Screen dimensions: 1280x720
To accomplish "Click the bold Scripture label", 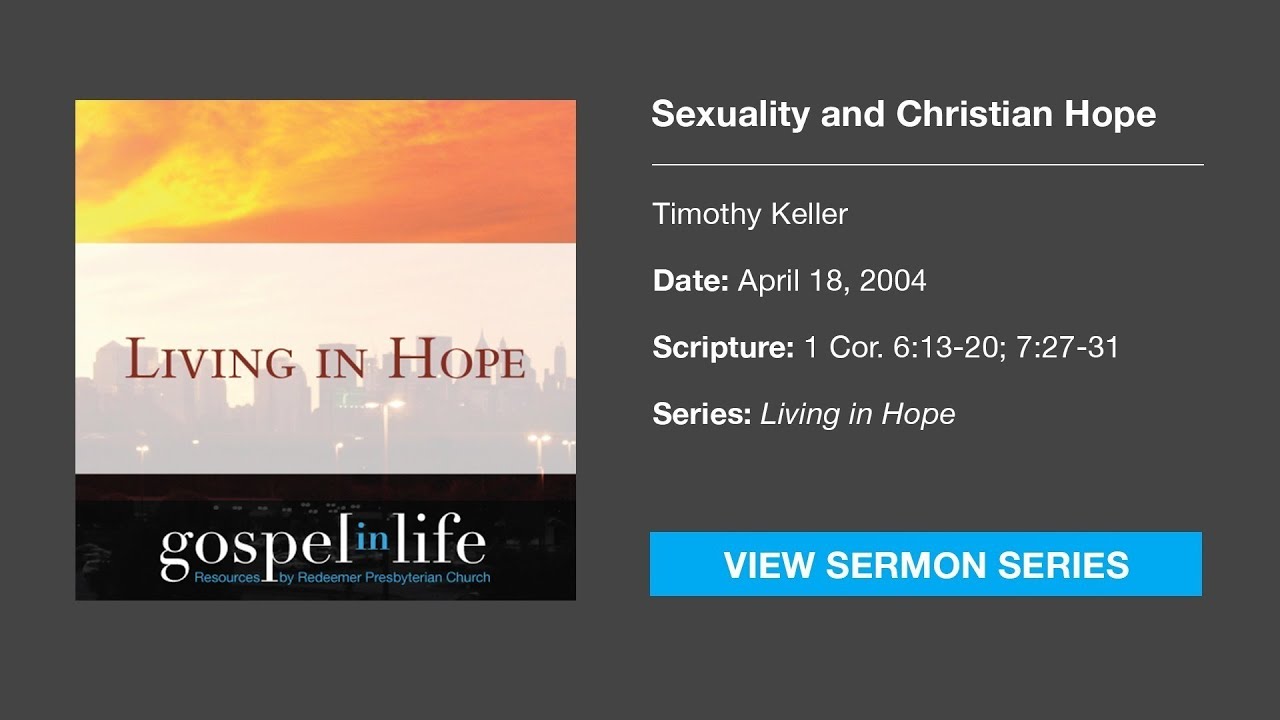I will [723, 347].
